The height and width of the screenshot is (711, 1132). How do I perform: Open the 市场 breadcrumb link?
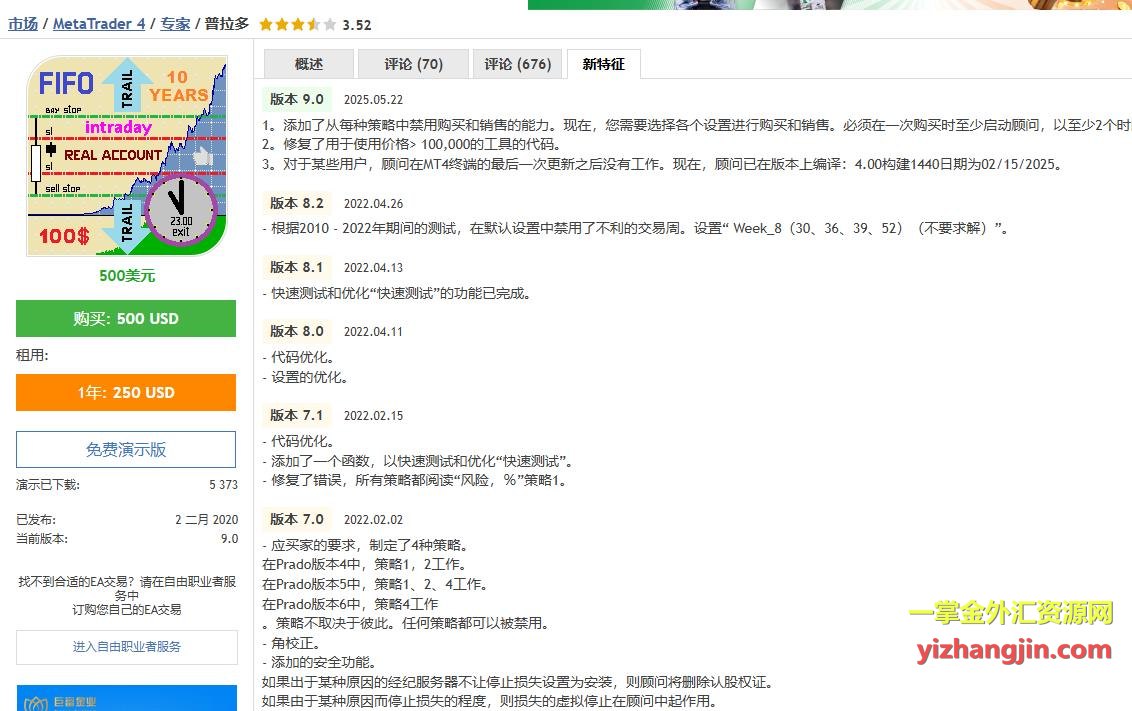pyautogui.click(x=22, y=24)
